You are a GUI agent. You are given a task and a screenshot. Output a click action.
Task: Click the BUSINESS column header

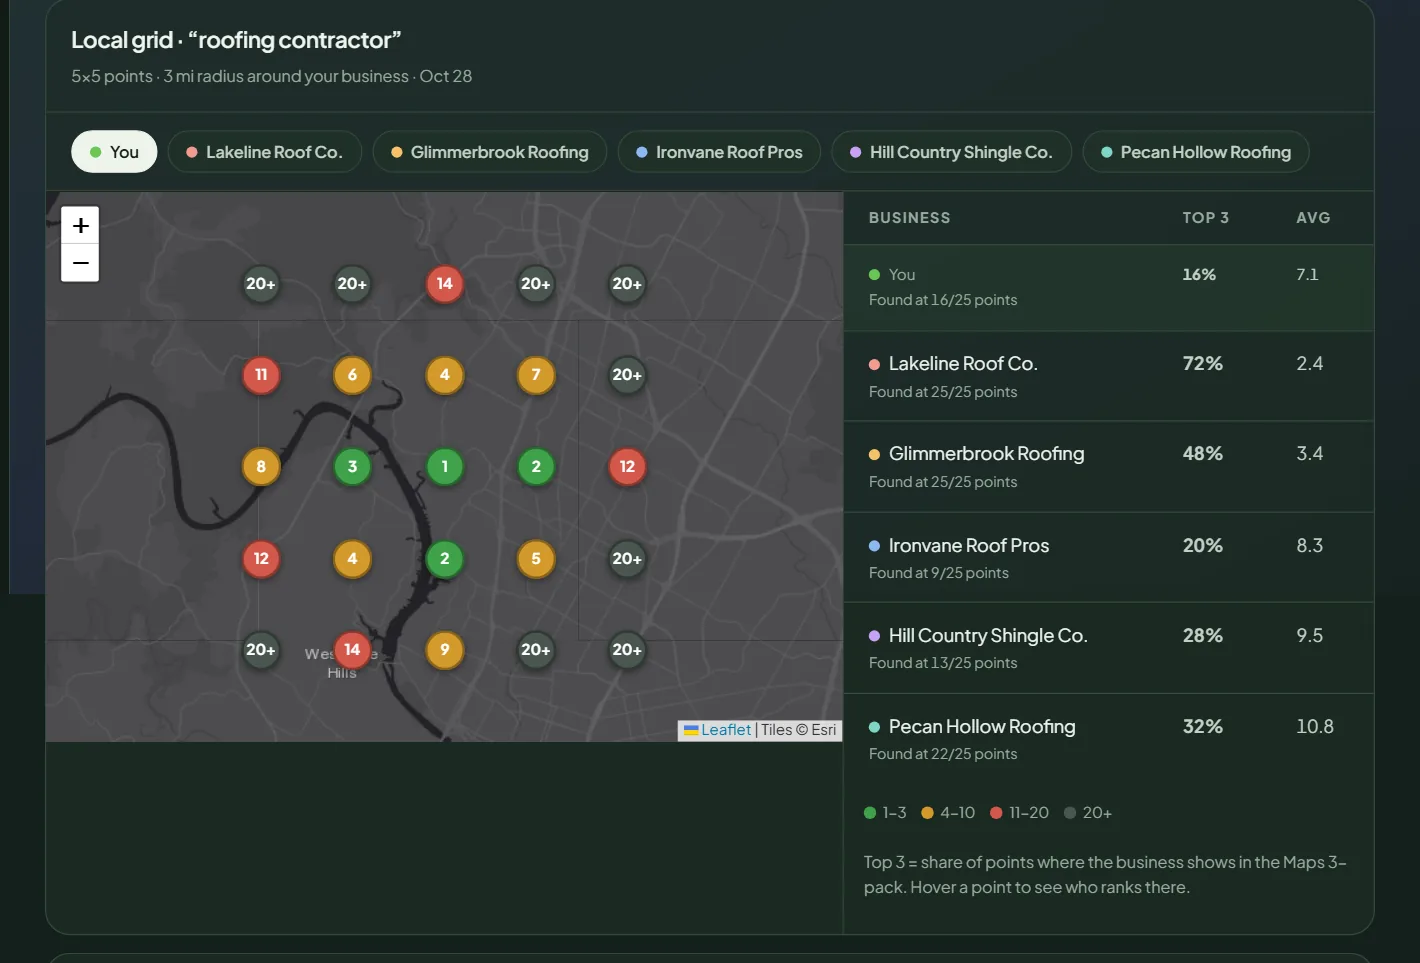[x=909, y=218]
